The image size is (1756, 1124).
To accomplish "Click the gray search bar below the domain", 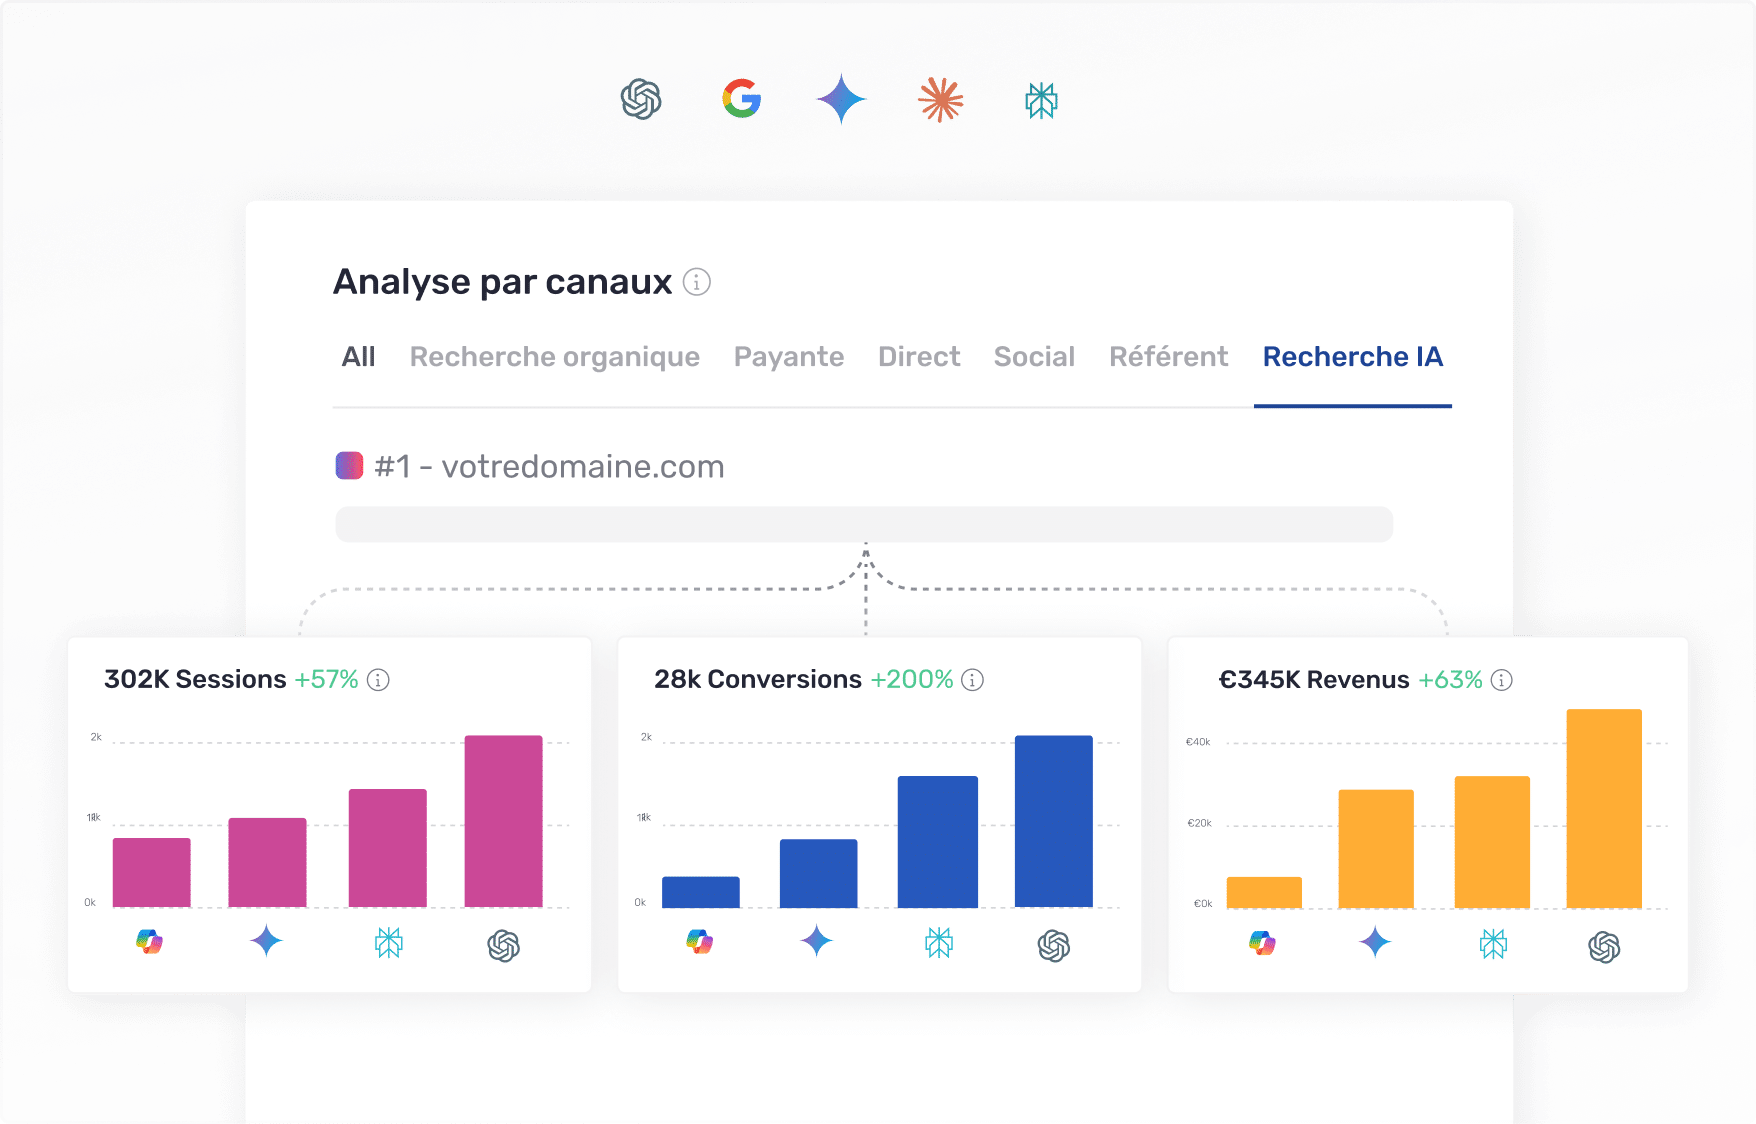I will pos(865,524).
